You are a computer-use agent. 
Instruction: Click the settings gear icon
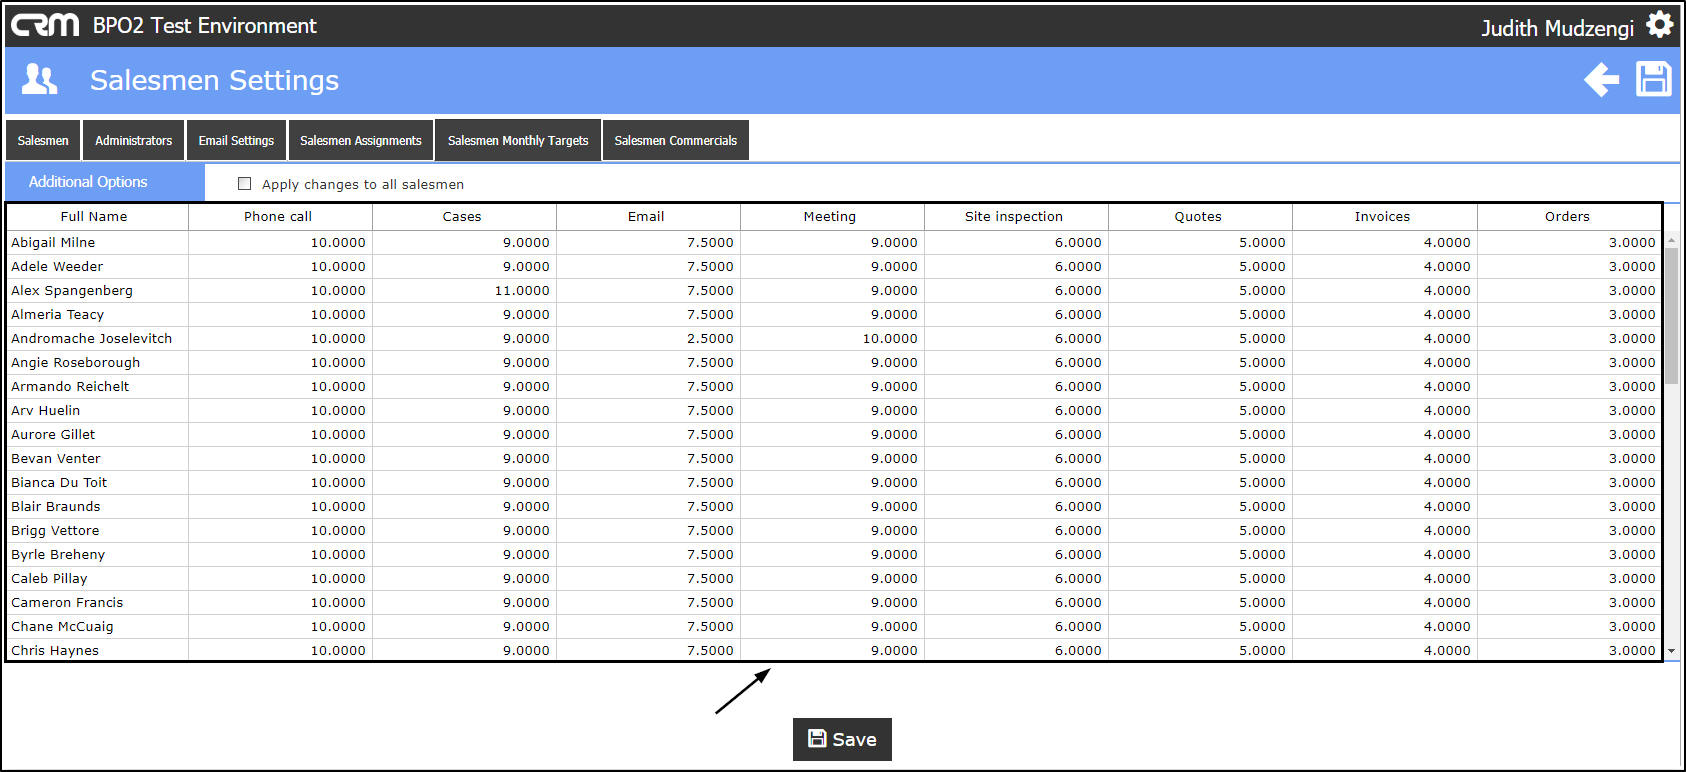tap(1659, 25)
